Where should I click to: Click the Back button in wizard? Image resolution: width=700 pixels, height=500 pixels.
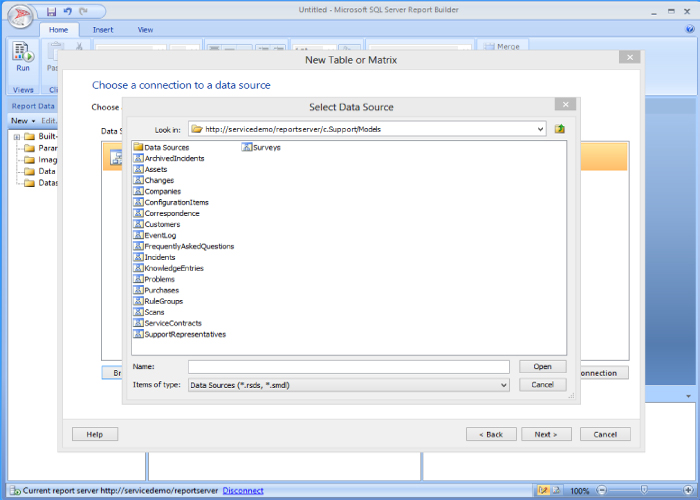coord(491,434)
